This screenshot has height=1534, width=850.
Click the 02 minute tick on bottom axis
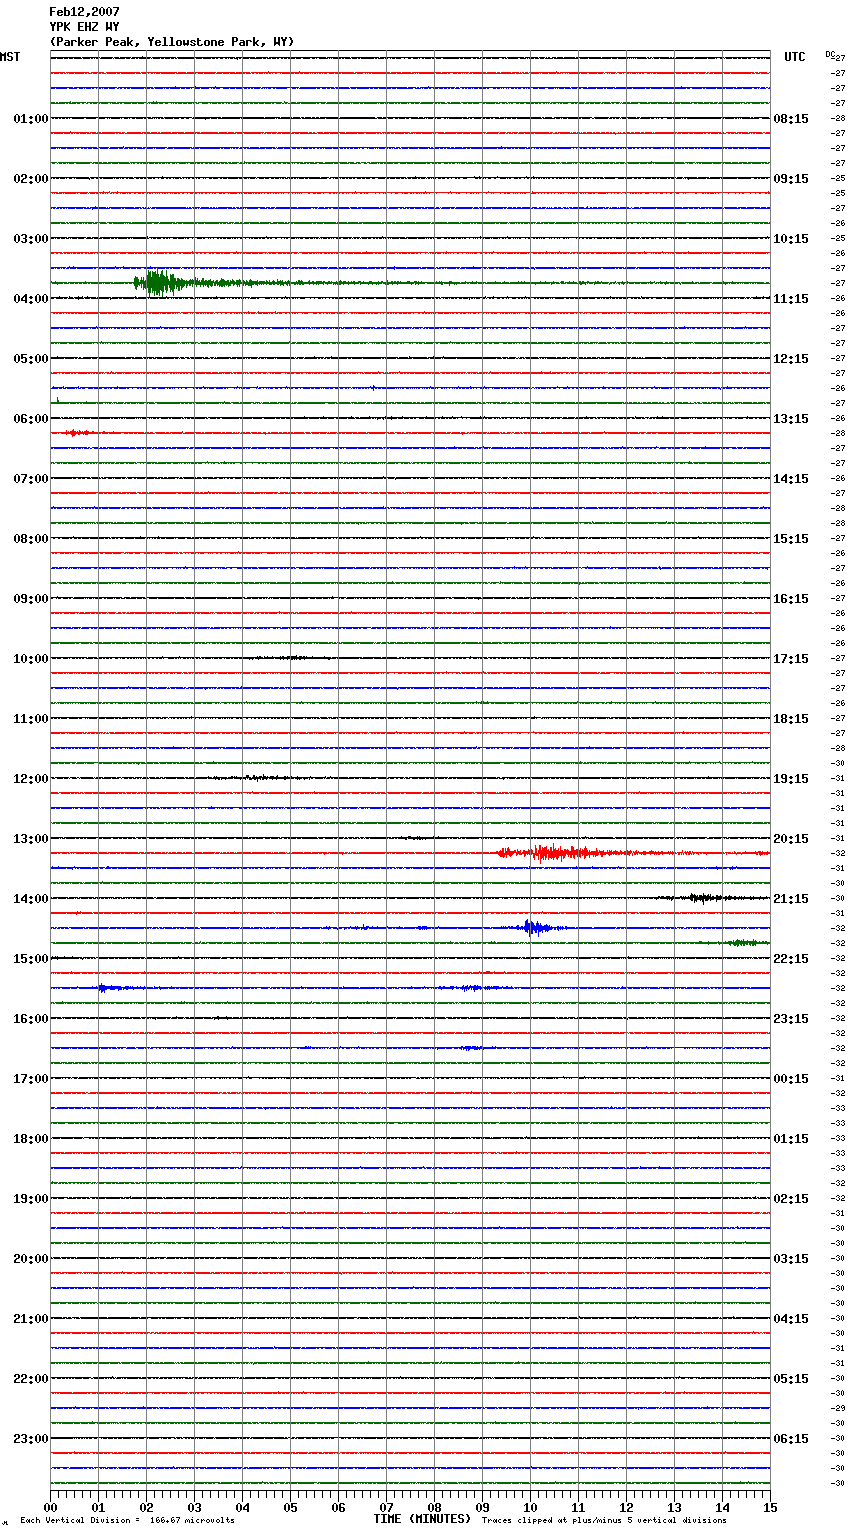pyautogui.click(x=146, y=1507)
